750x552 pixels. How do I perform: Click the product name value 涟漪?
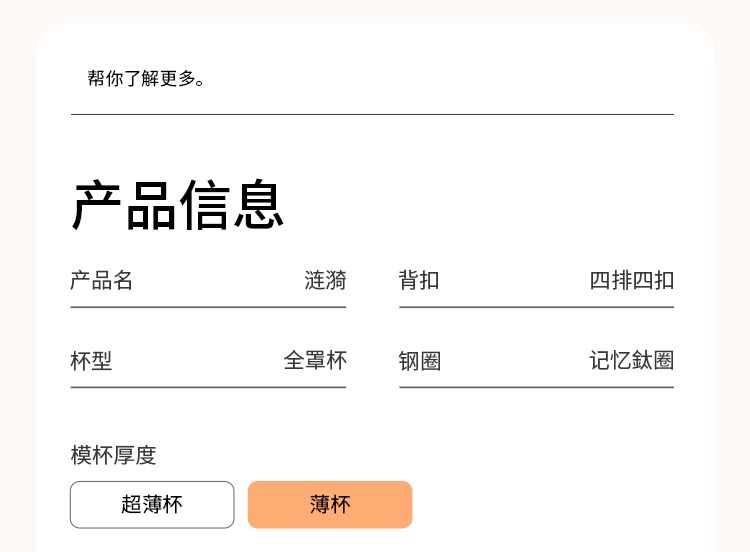[x=325, y=280]
